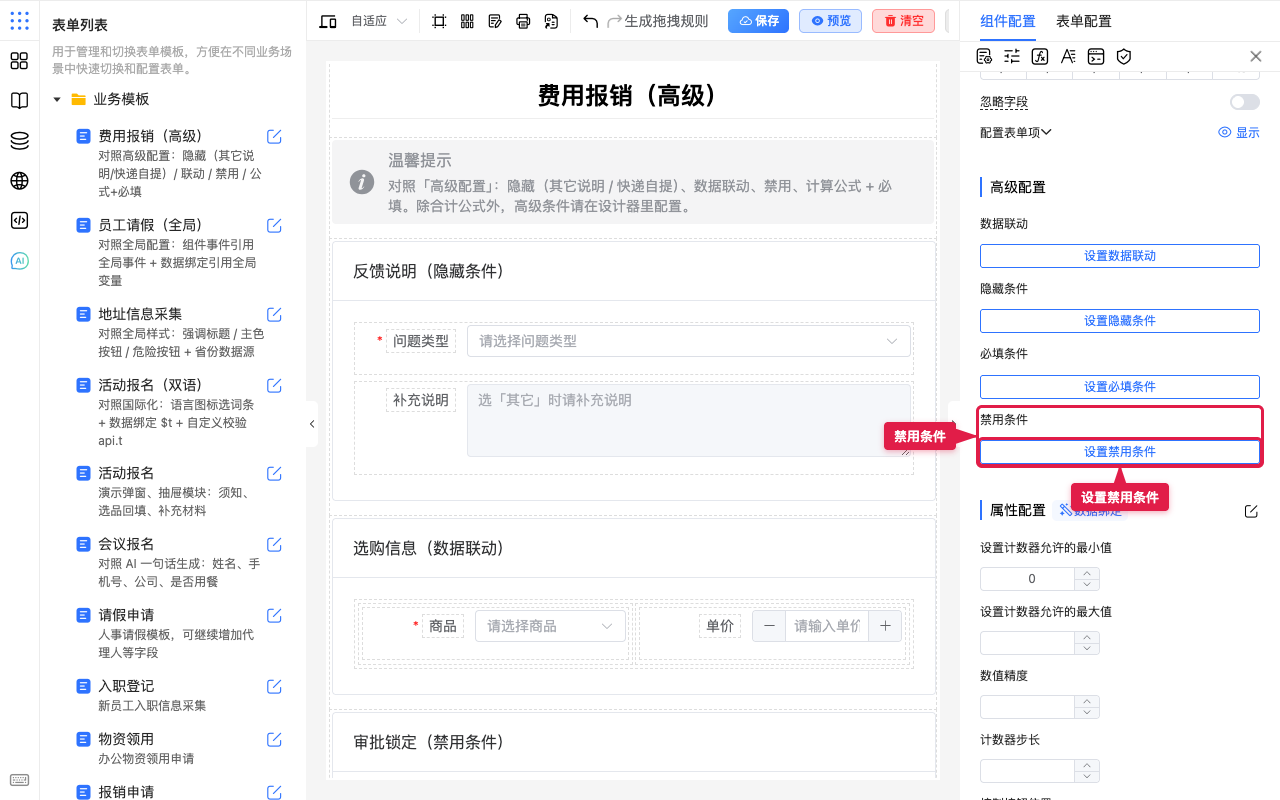
Task: Open the globe internationalization sidebar icon
Action: pyautogui.click(x=19, y=181)
